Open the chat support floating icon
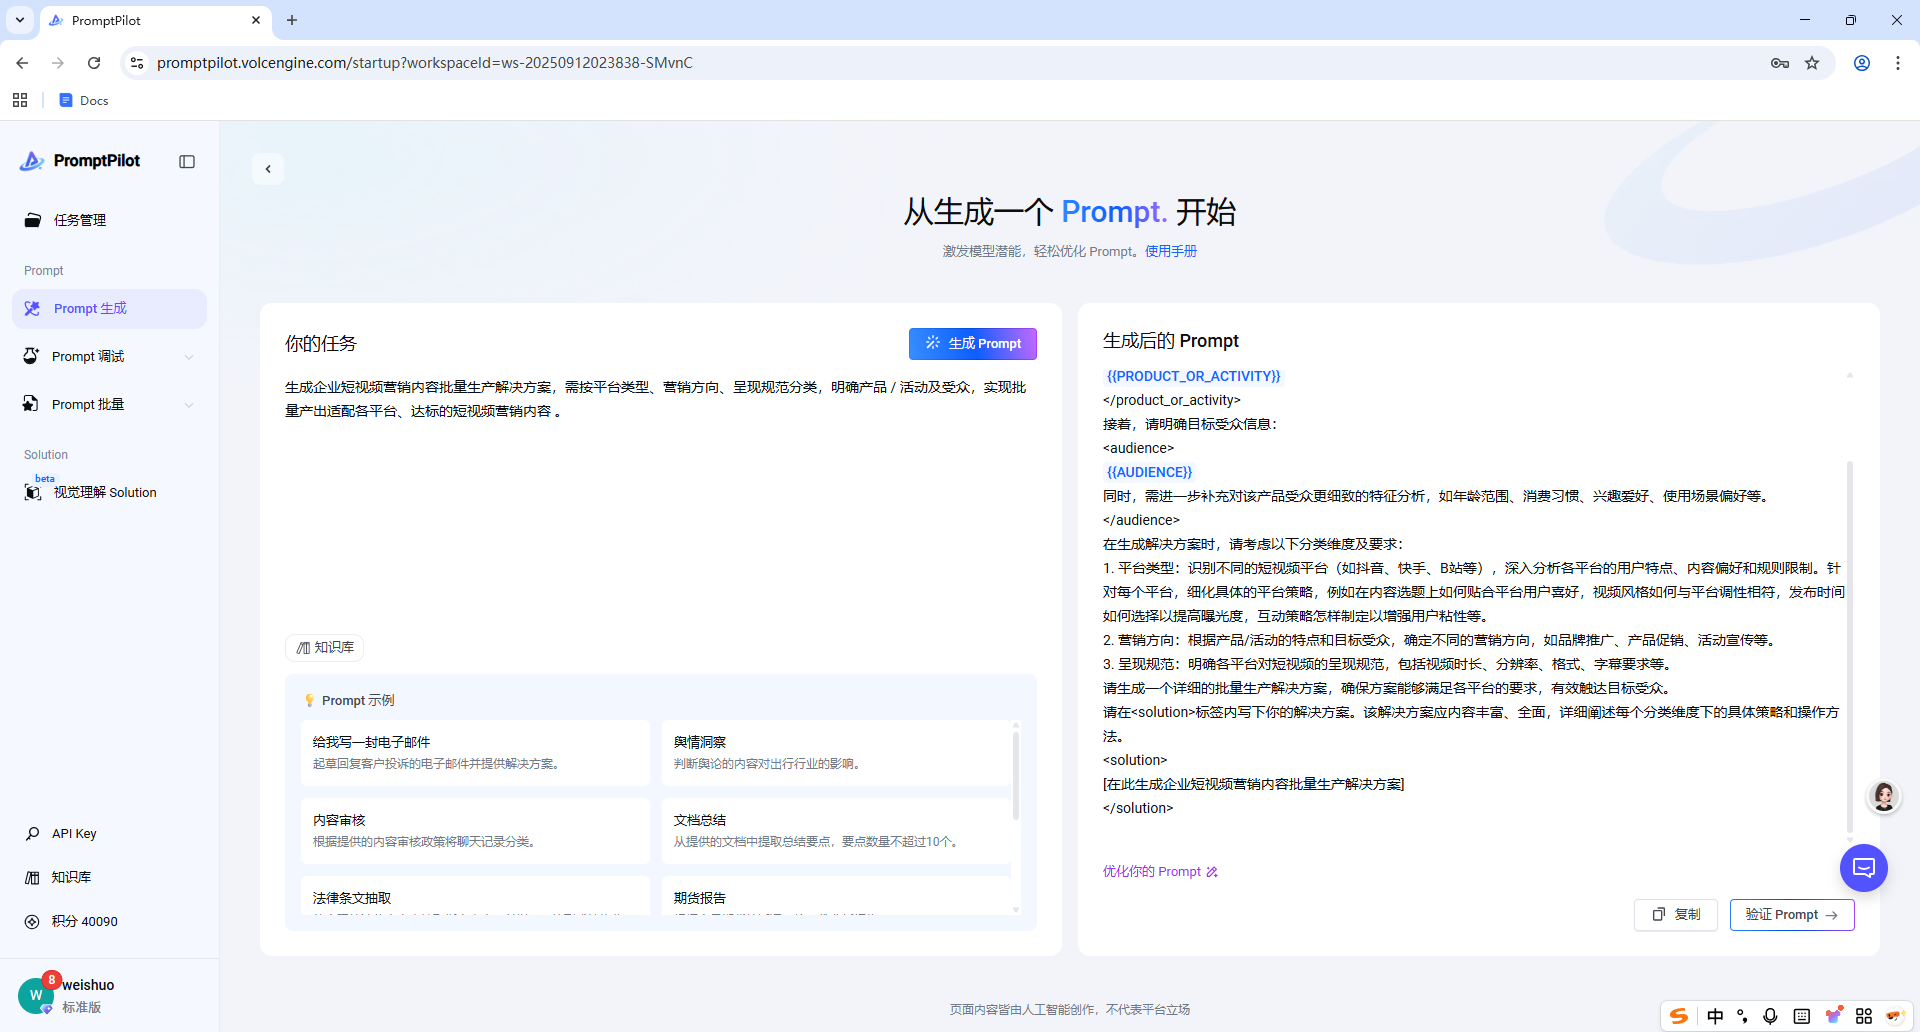The height and width of the screenshot is (1032, 1920). point(1863,868)
